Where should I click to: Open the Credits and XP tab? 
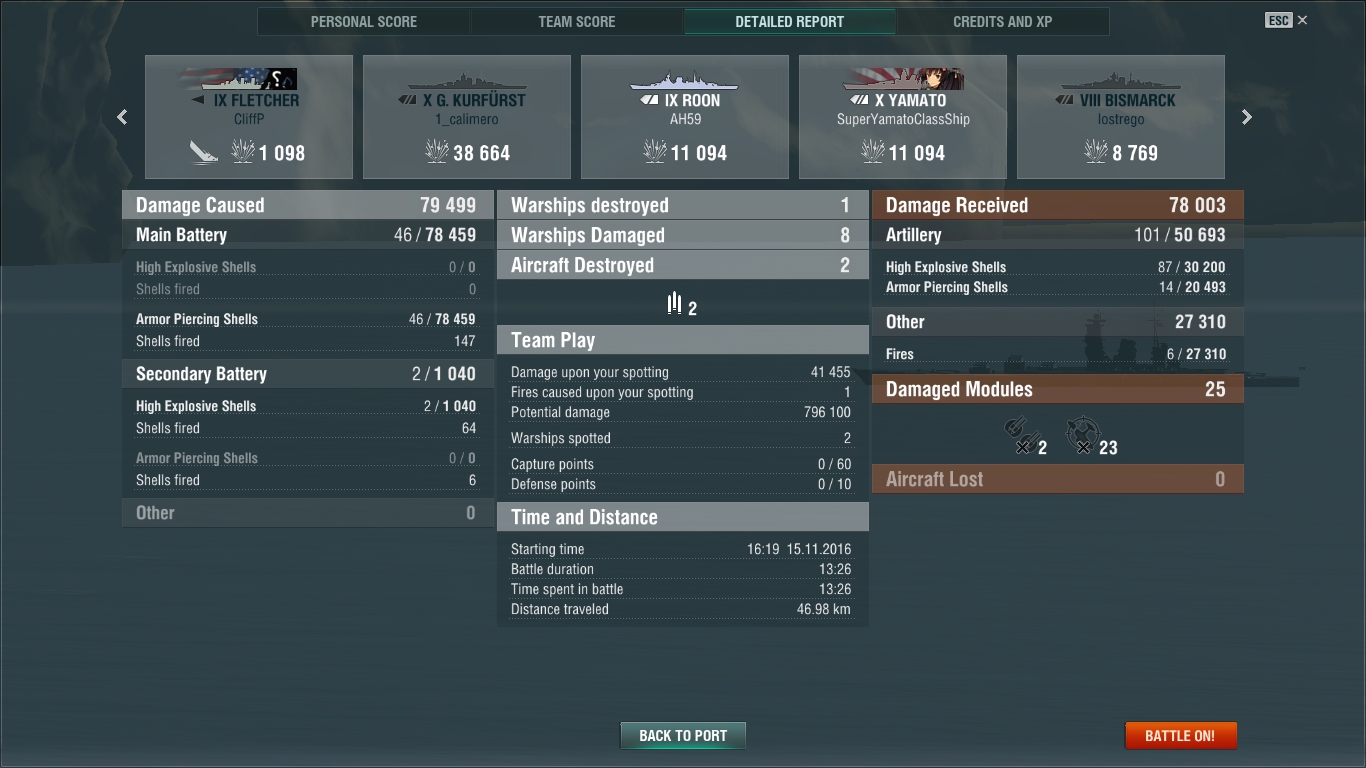click(x=1003, y=21)
